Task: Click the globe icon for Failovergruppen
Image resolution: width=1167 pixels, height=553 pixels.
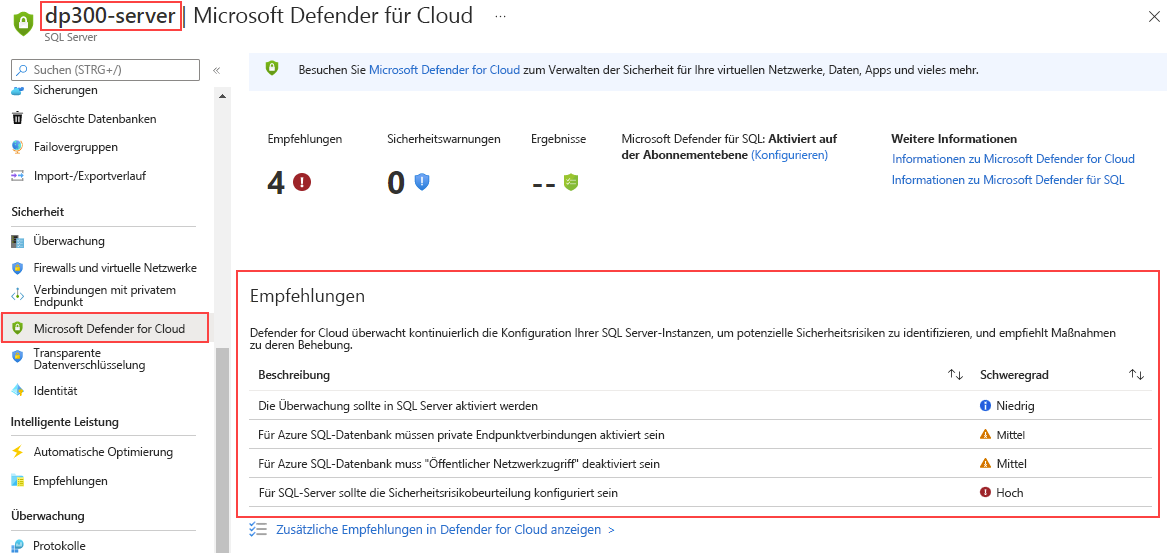Action: pyautogui.click(x=18, y=147)
